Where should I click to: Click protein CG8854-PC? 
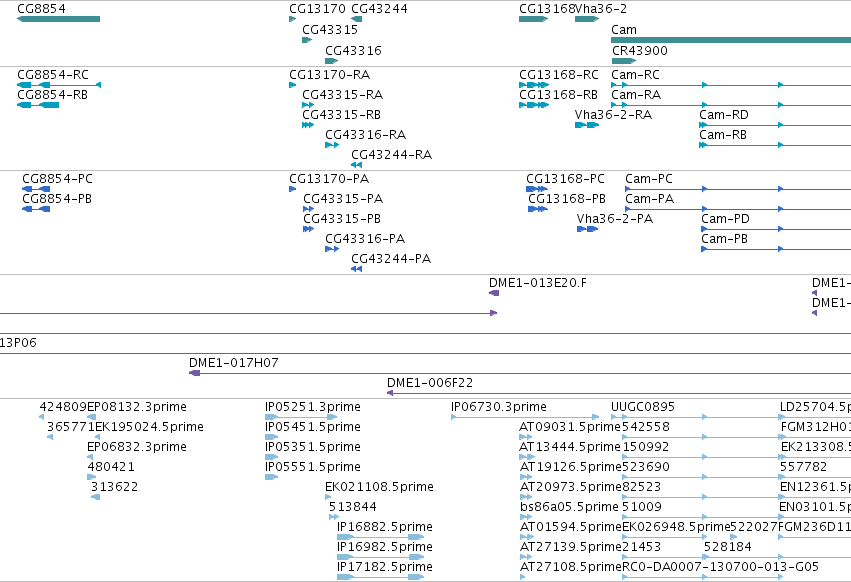point(58,179)
